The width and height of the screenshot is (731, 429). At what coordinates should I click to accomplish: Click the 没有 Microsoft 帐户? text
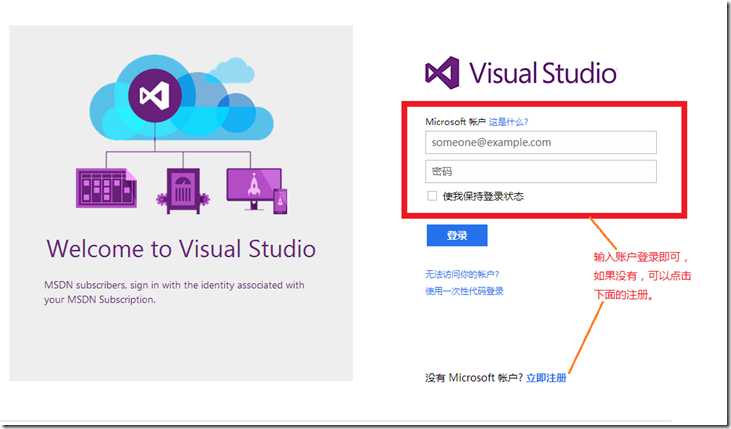(474, 378)
